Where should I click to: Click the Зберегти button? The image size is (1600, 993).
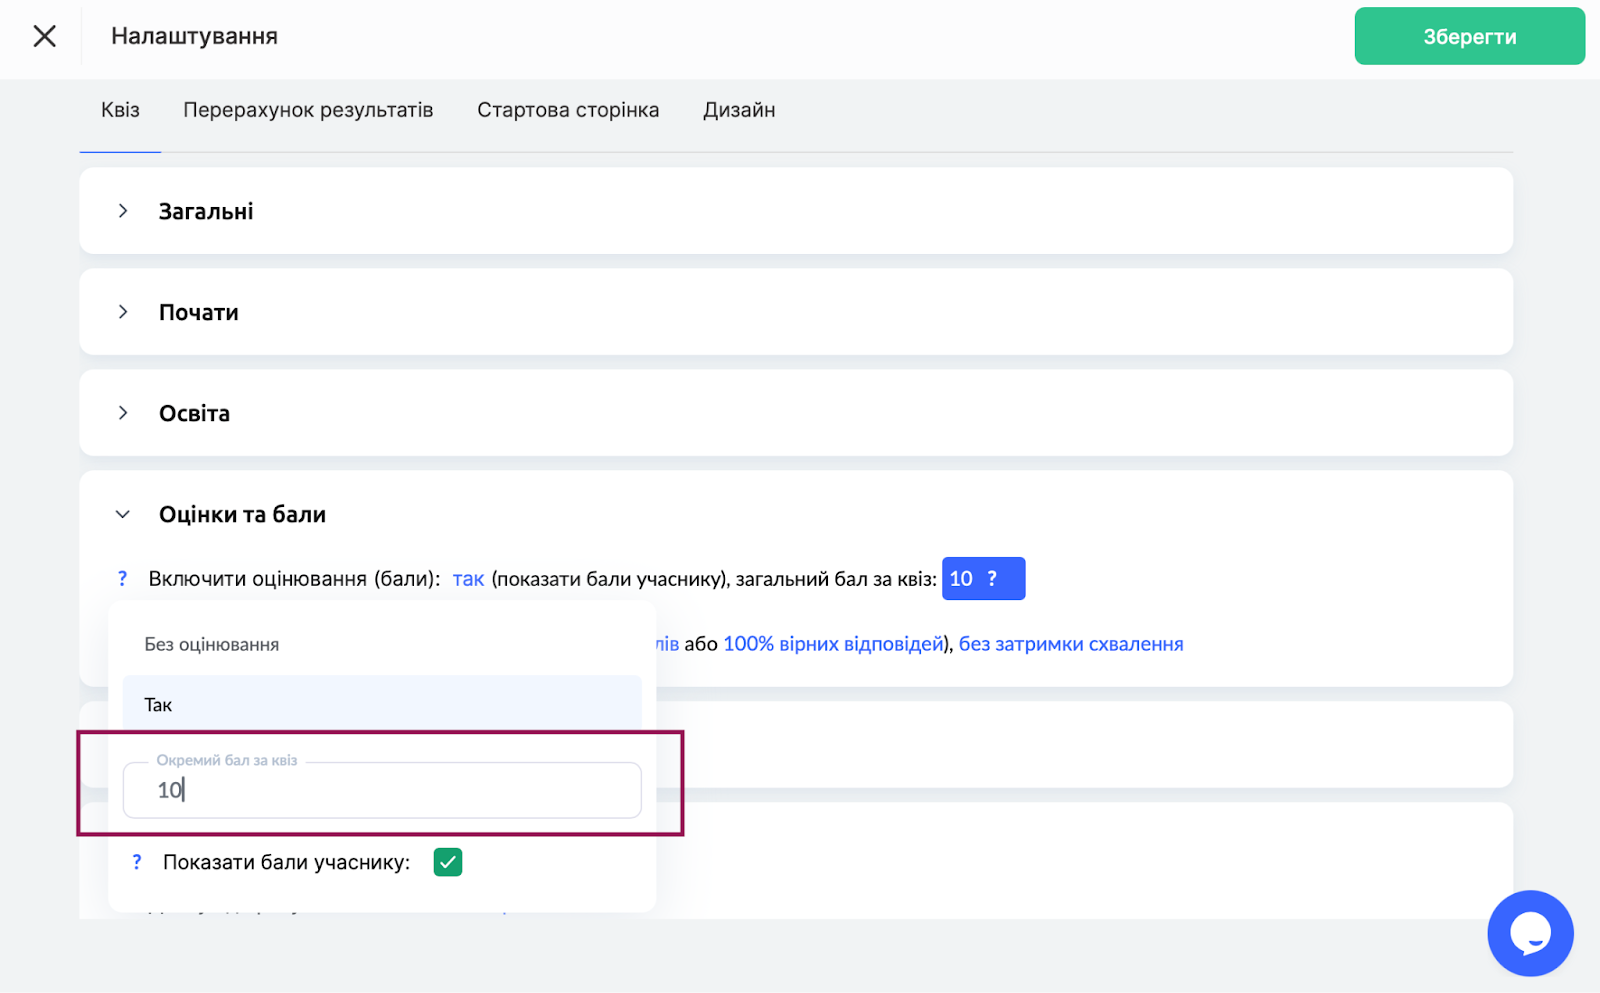pos(1468,36)
